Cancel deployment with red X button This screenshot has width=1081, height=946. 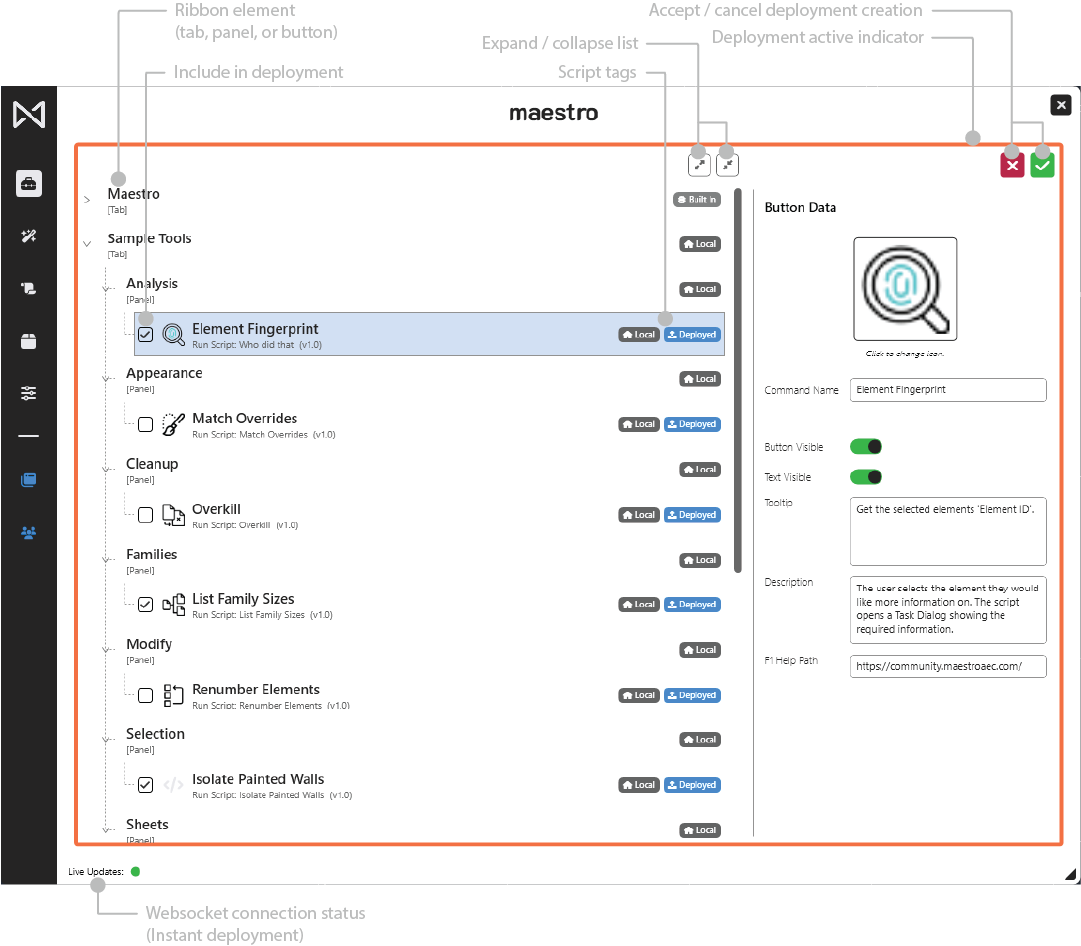1012,166
